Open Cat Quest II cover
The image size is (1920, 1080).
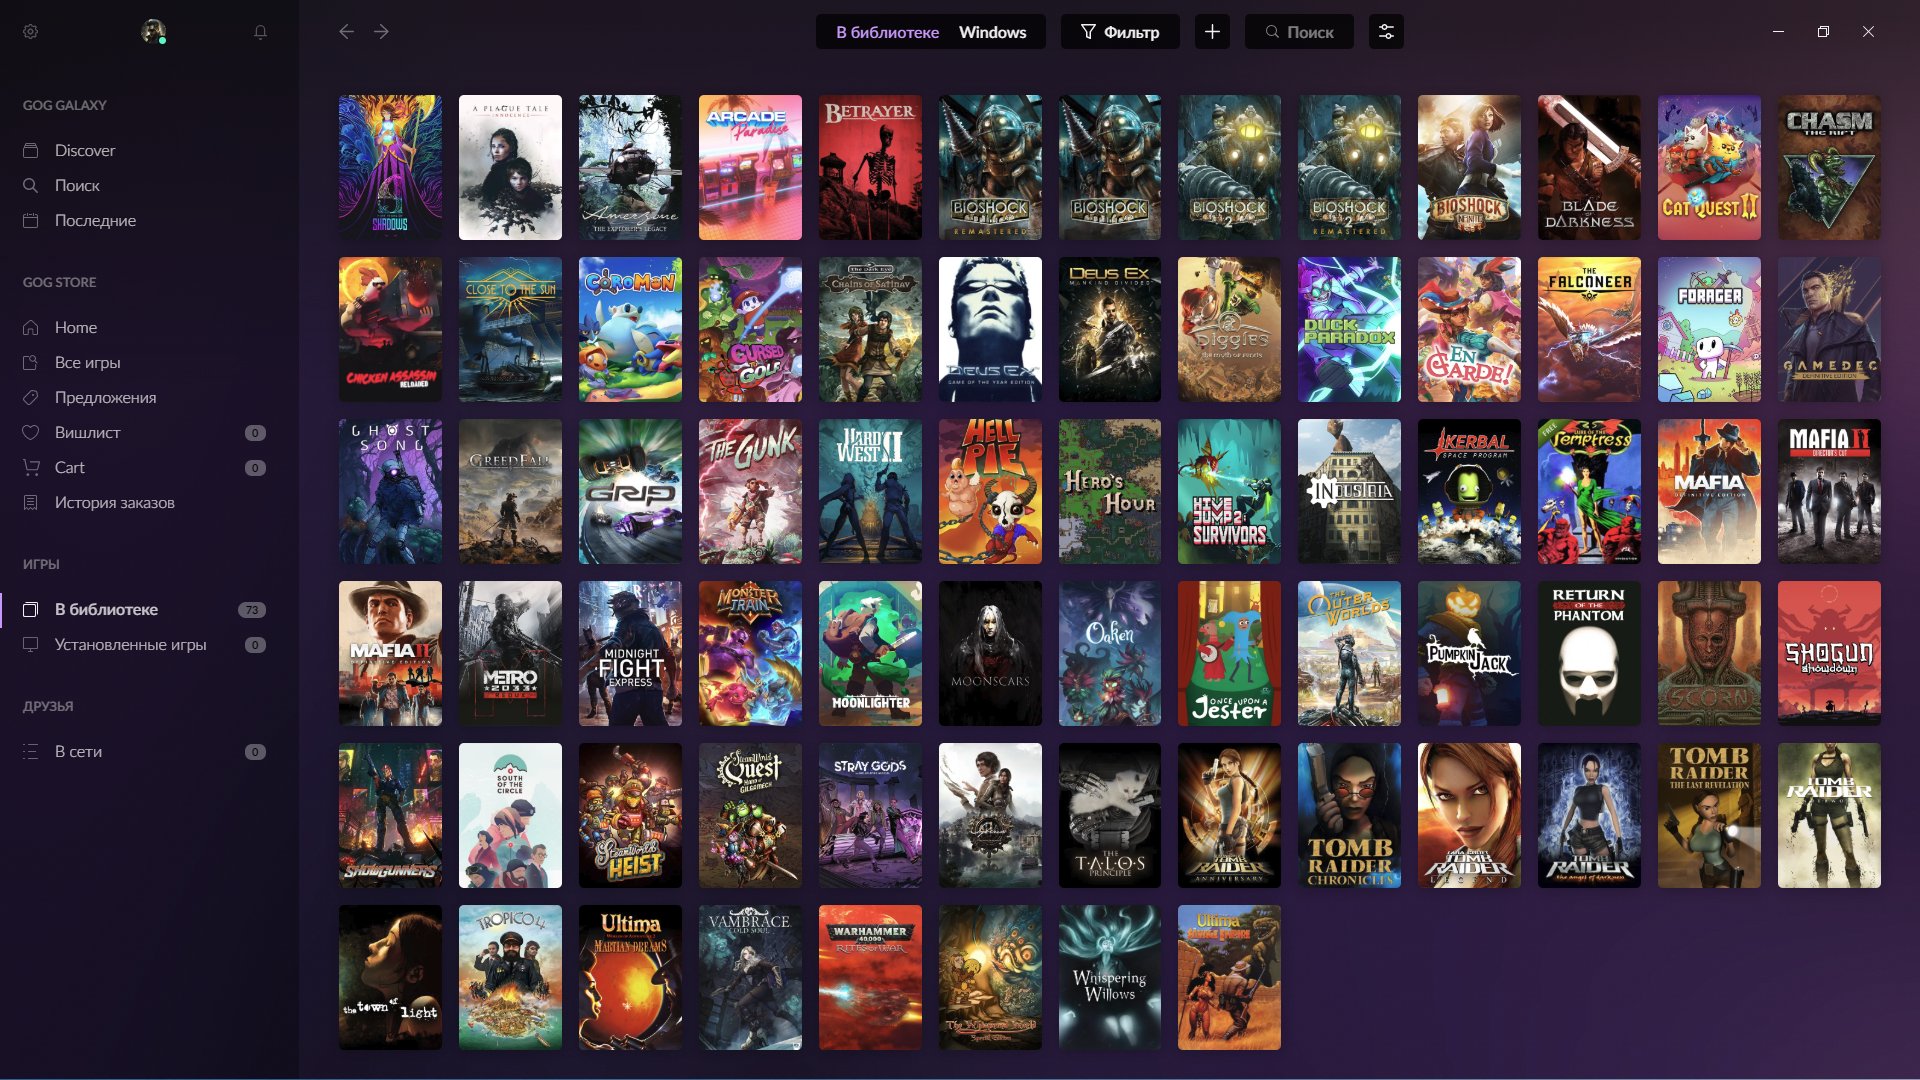1709,167
